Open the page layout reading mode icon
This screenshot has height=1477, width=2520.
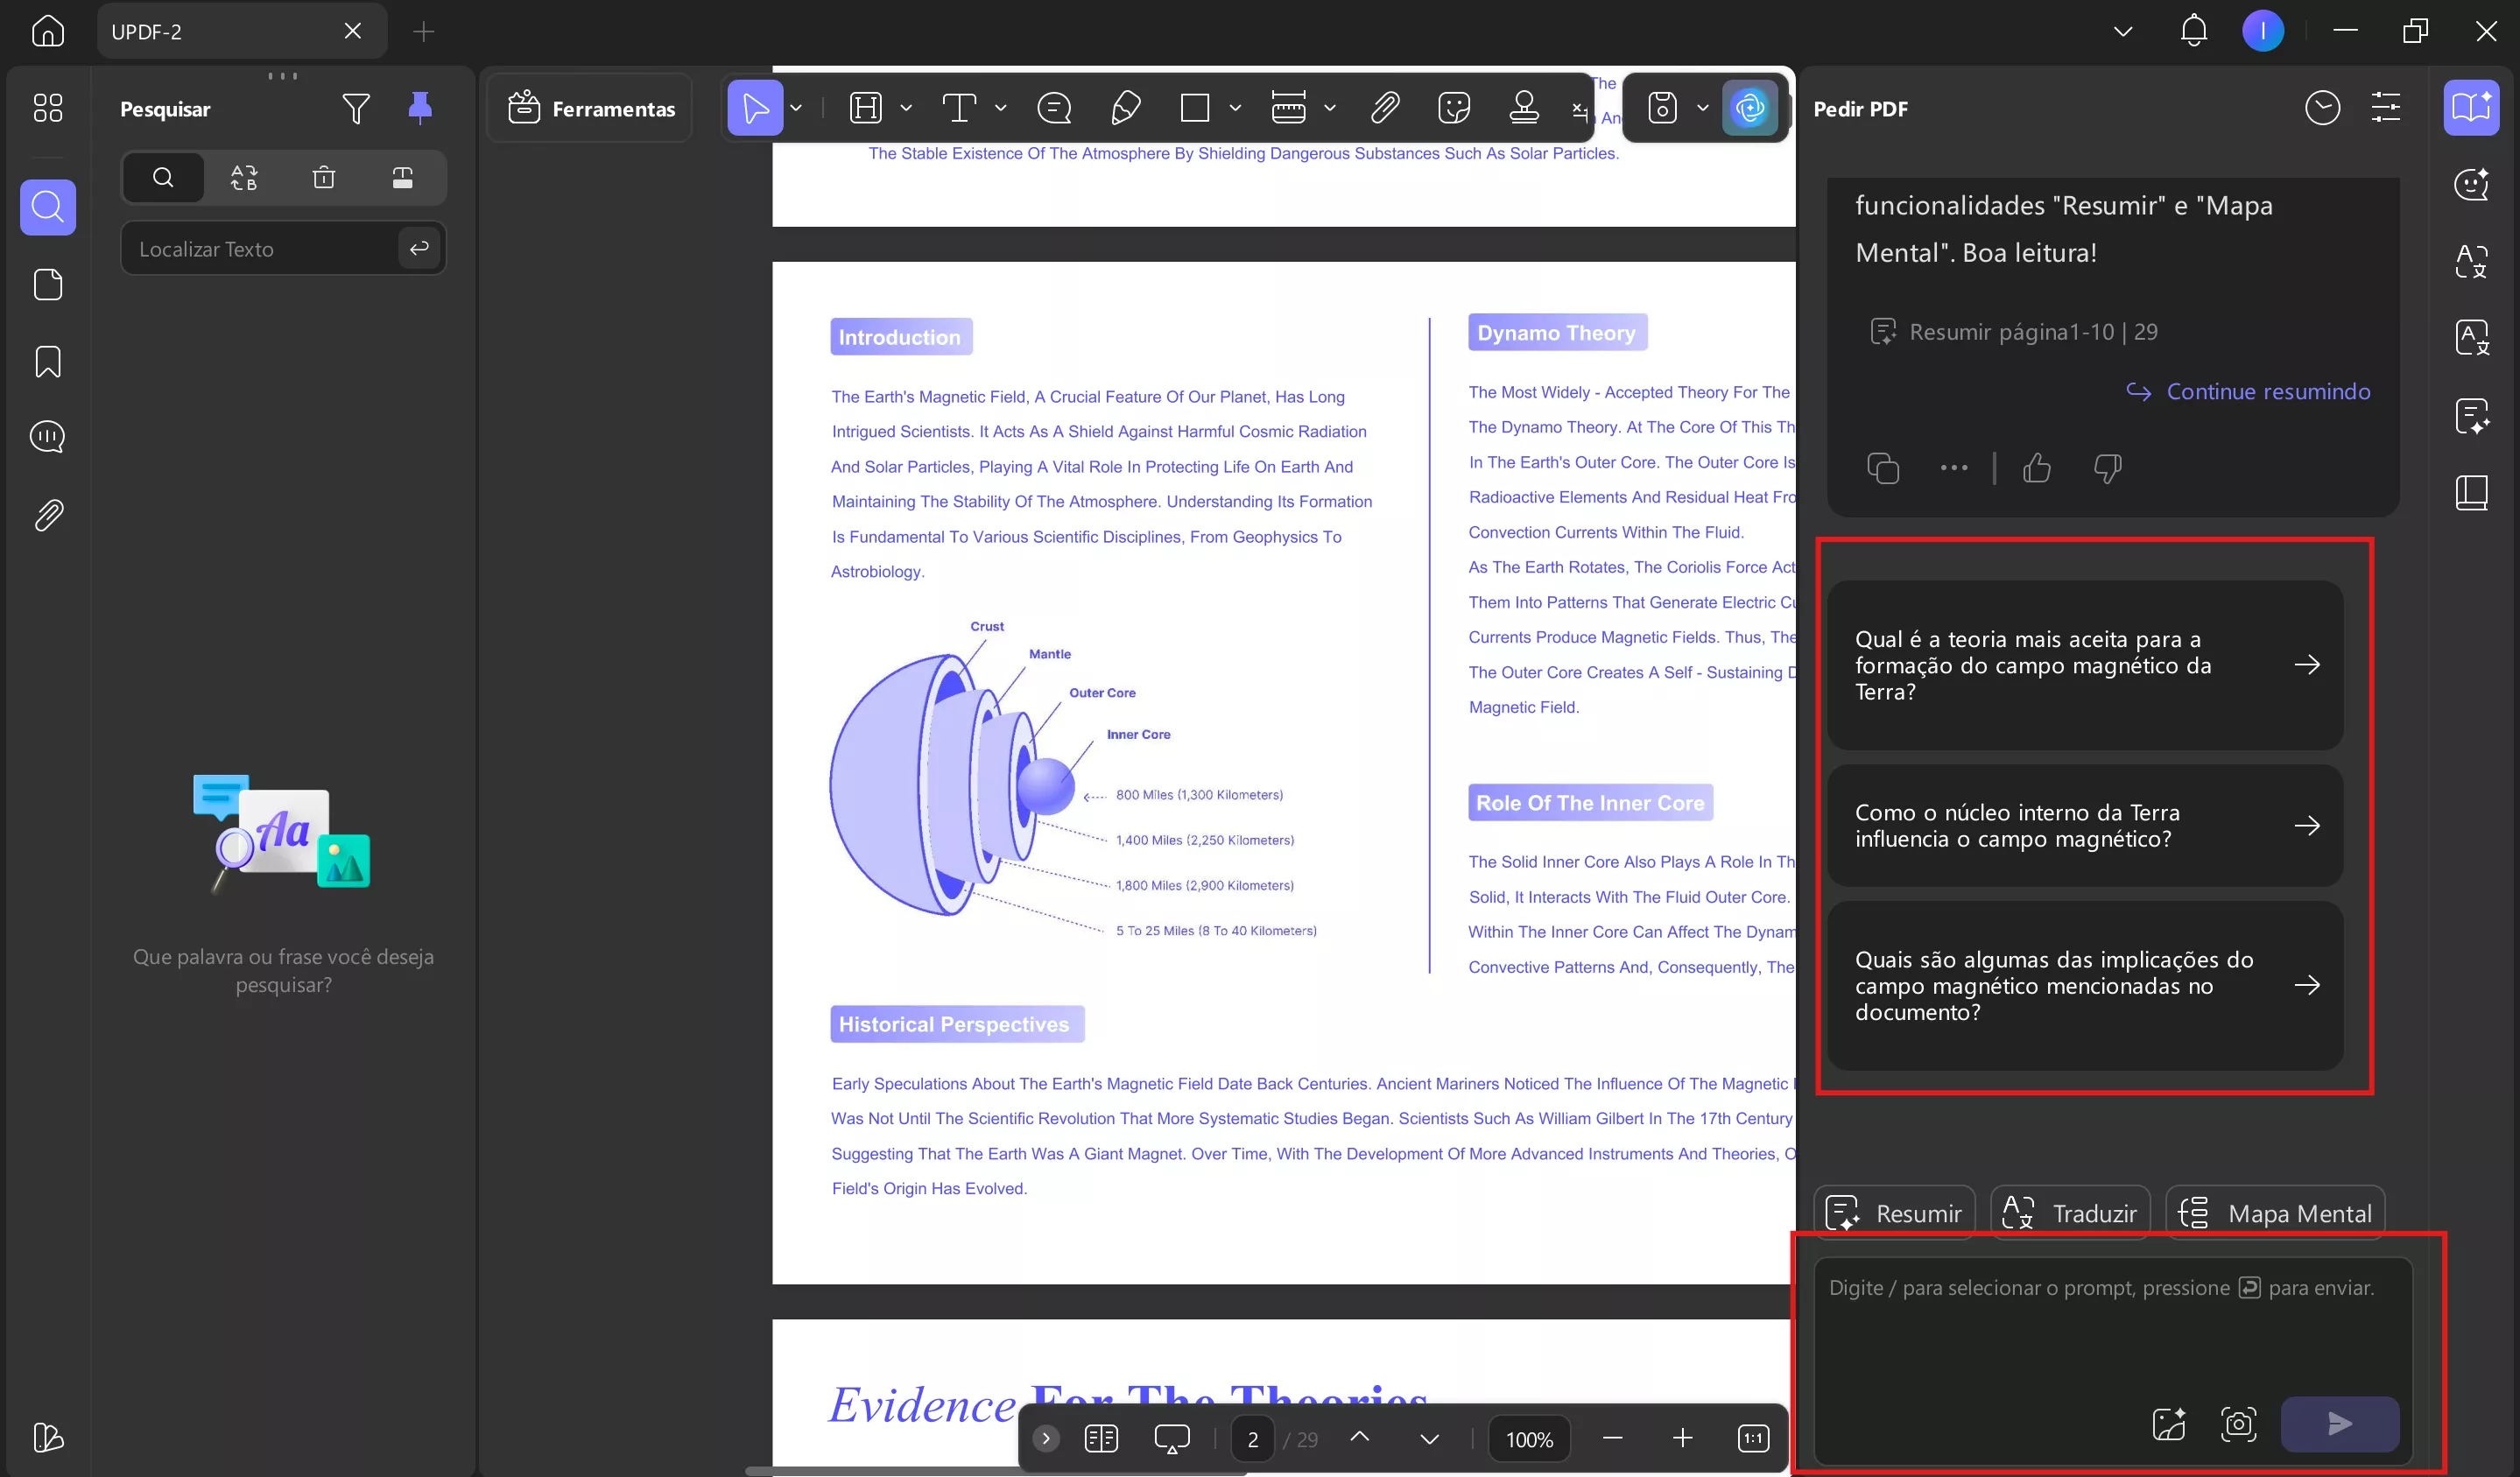(1101, 1439)
